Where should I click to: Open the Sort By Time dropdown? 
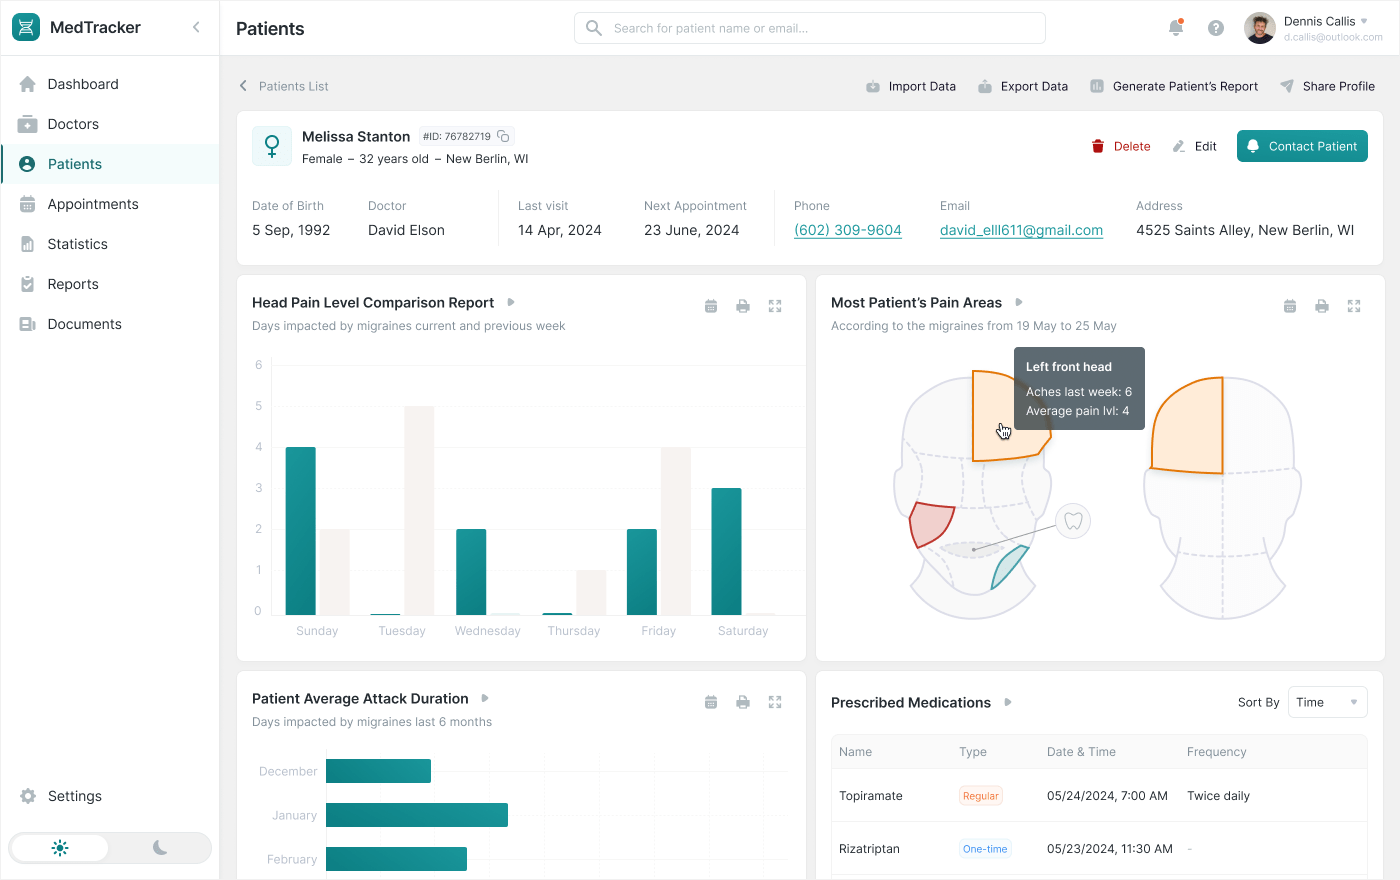(1327, 702)
